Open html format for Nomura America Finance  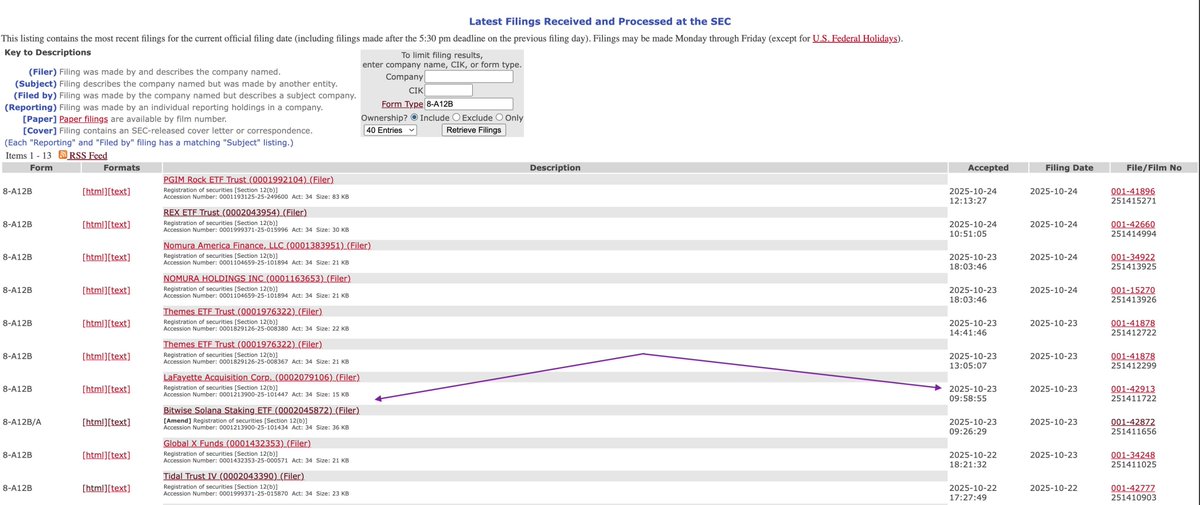pyautogui.click(x=95, y=257)
